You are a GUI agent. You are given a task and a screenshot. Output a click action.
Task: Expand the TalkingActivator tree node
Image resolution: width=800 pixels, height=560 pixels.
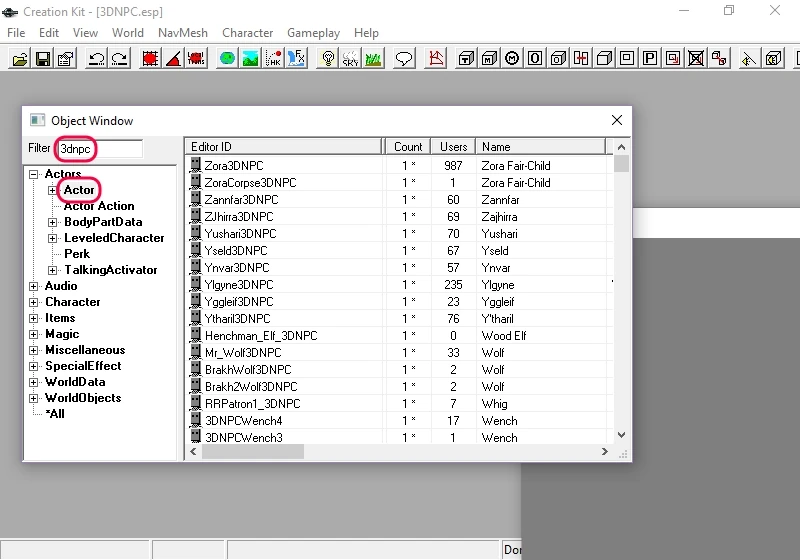(52, 270)
